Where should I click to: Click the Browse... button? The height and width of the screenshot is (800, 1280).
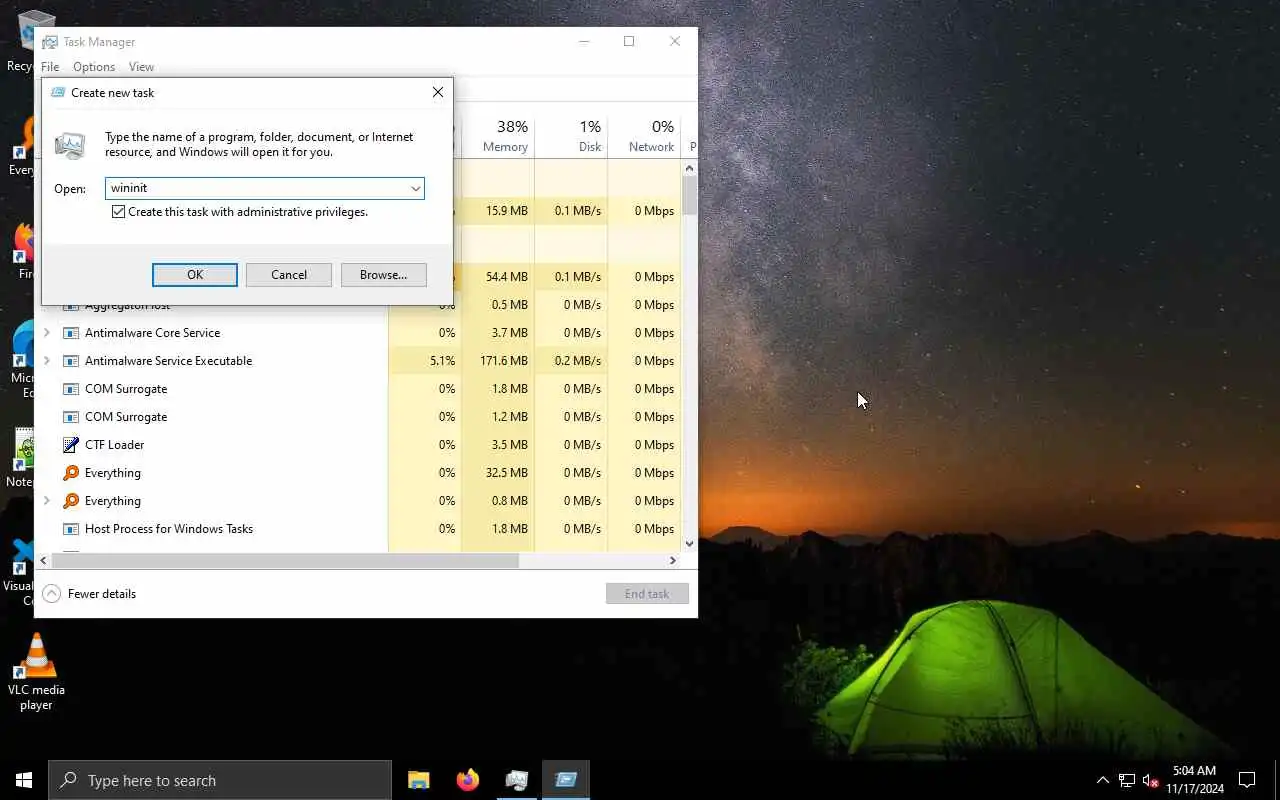(384, 275)
